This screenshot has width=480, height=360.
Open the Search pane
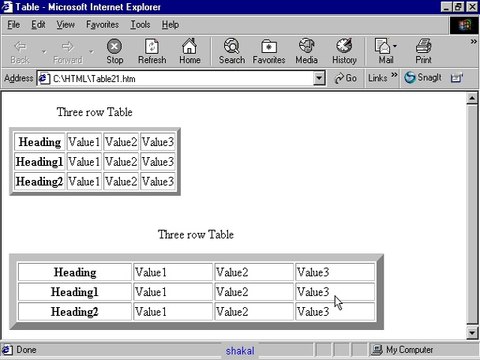[232, 51]
